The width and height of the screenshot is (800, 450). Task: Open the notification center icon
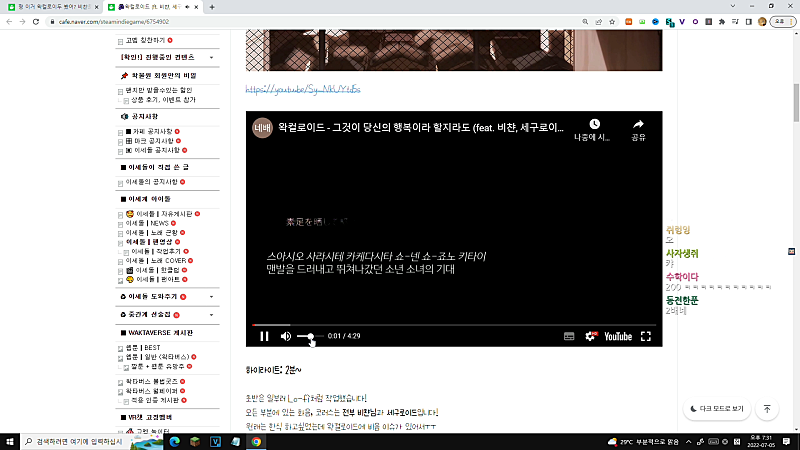click(787, 442)
